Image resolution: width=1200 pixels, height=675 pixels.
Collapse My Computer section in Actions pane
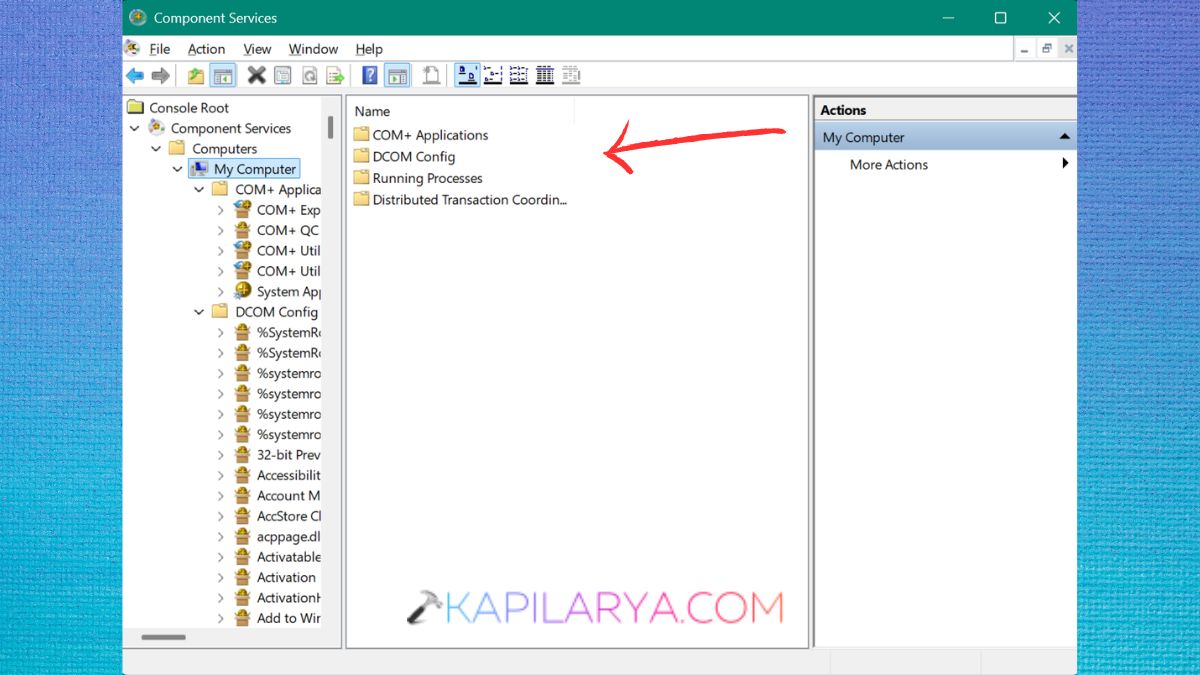(1065, 137)
